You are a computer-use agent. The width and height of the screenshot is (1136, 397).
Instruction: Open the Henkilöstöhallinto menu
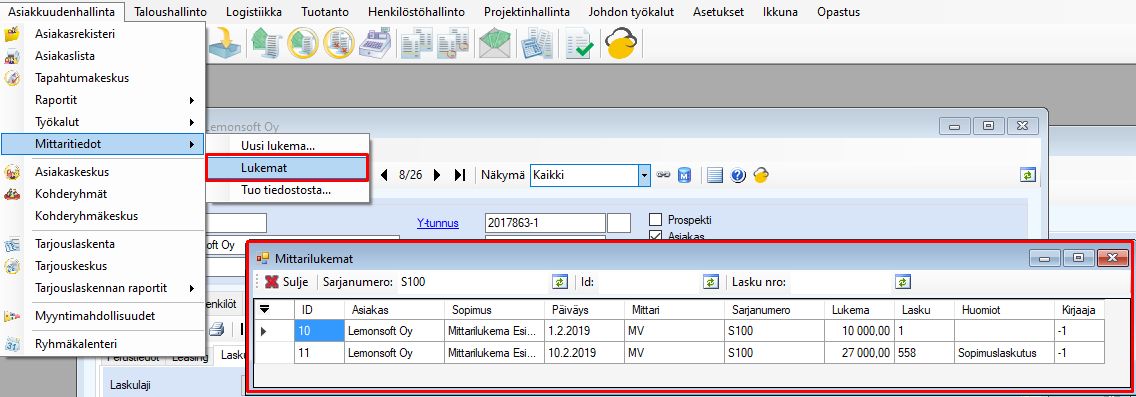416,12
